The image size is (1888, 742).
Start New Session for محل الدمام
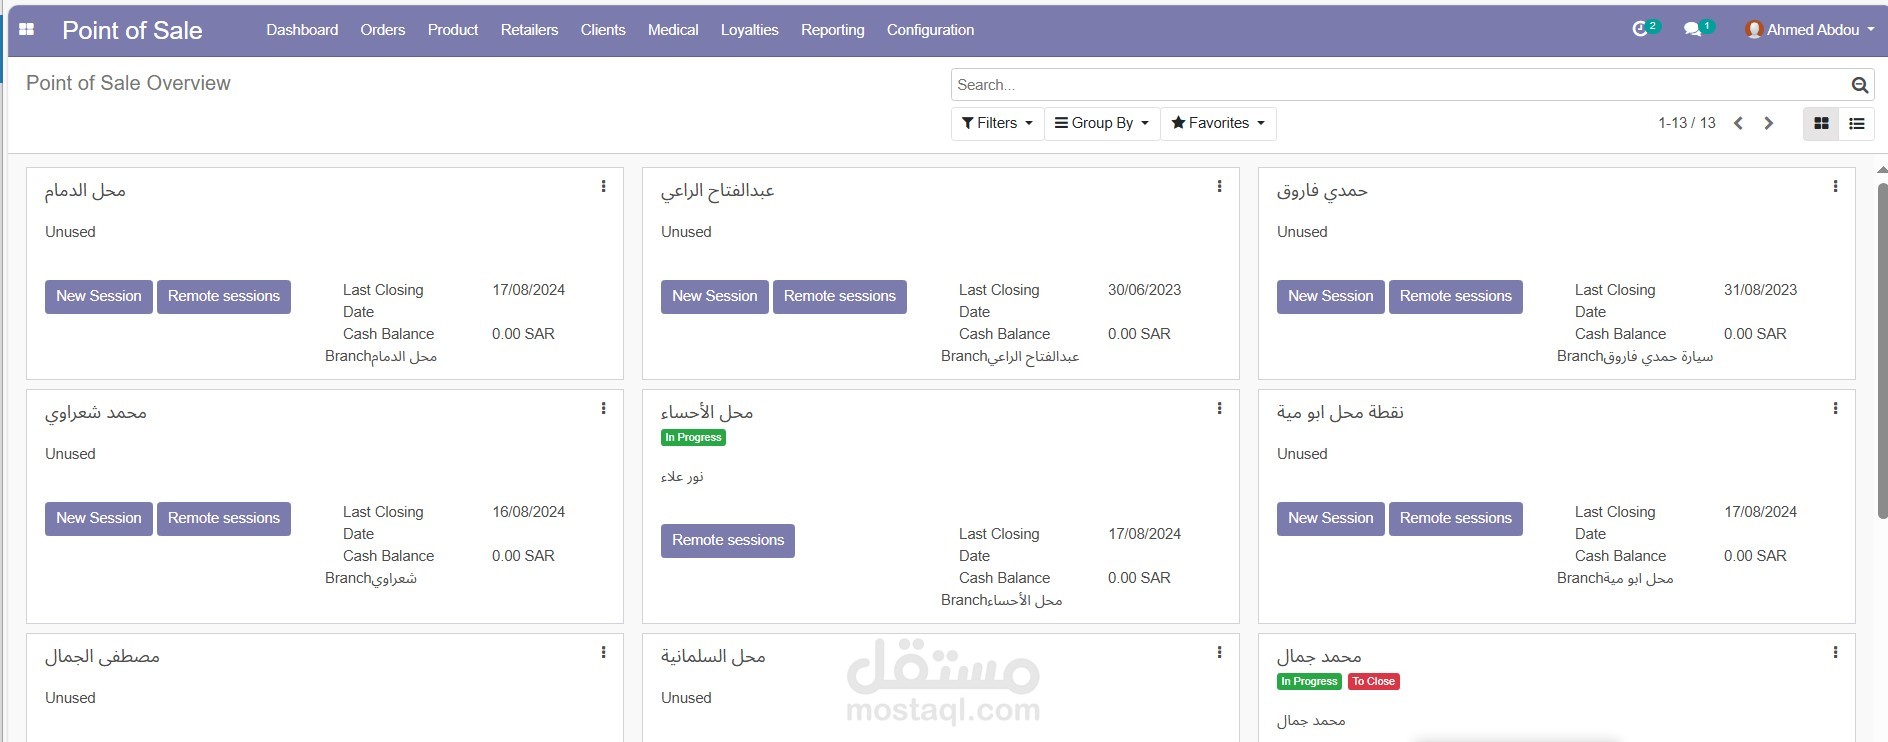[x=99, y=296]
